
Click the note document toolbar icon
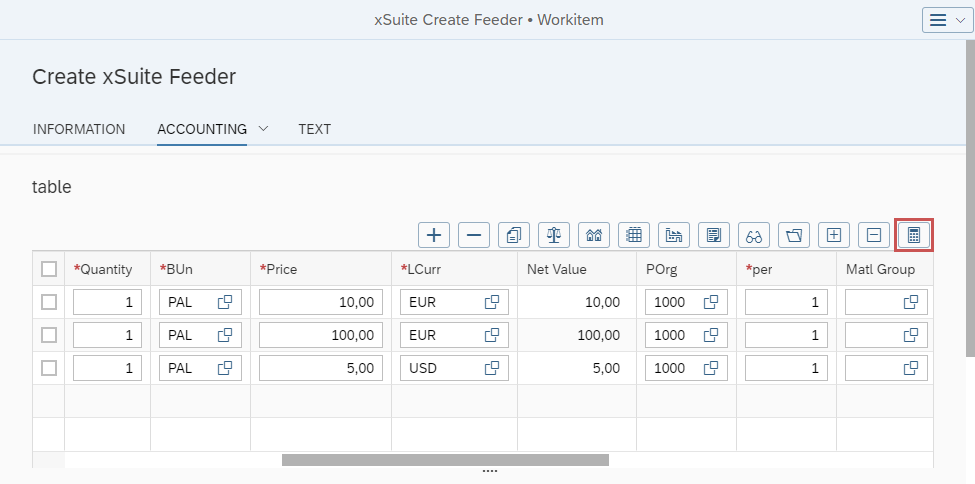coord(714,235)
